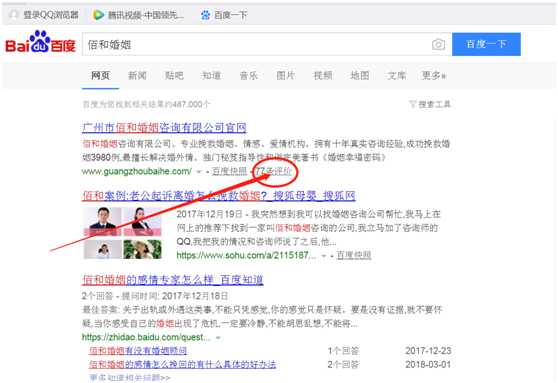The height and width of the screenshot is (383, 558).
Task: Switch to the 新闻 tab
Action: (137, 75)
